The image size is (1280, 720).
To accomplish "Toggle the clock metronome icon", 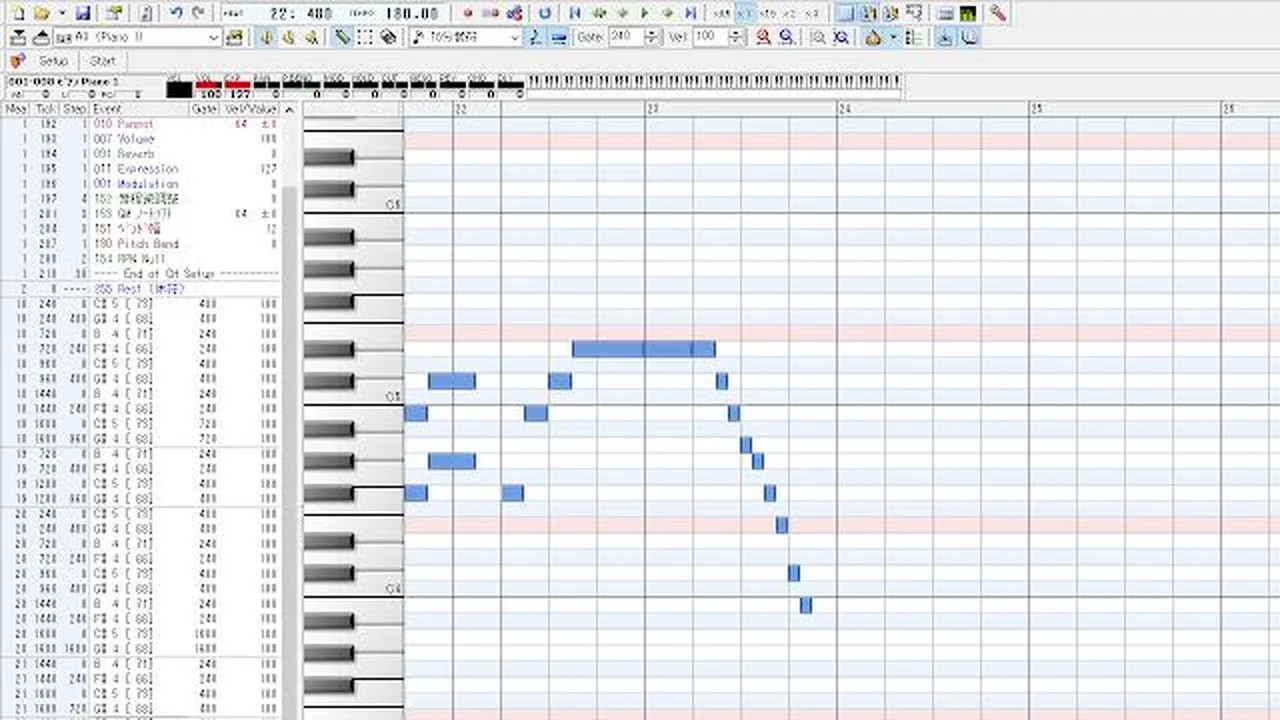I will pyautogui.click(x=968, y=37).
